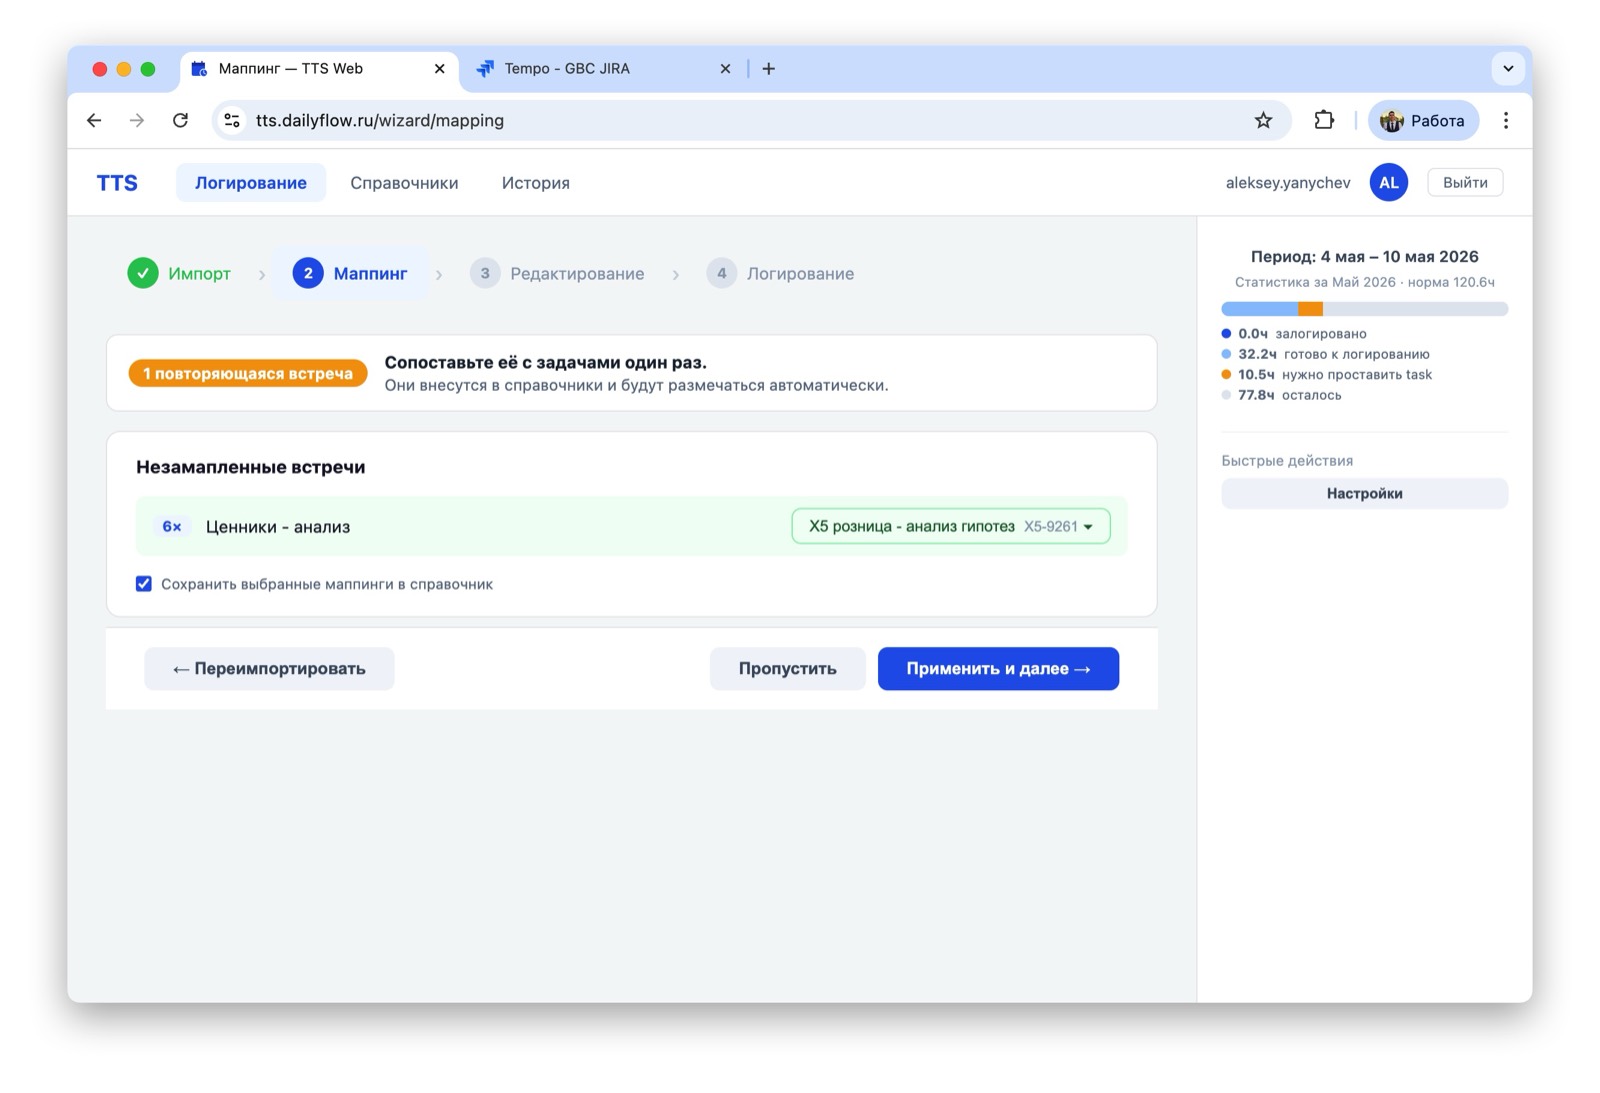Click the Переимпортировать button
This screenshot has width=1600, height=1093.
point(269,669)
